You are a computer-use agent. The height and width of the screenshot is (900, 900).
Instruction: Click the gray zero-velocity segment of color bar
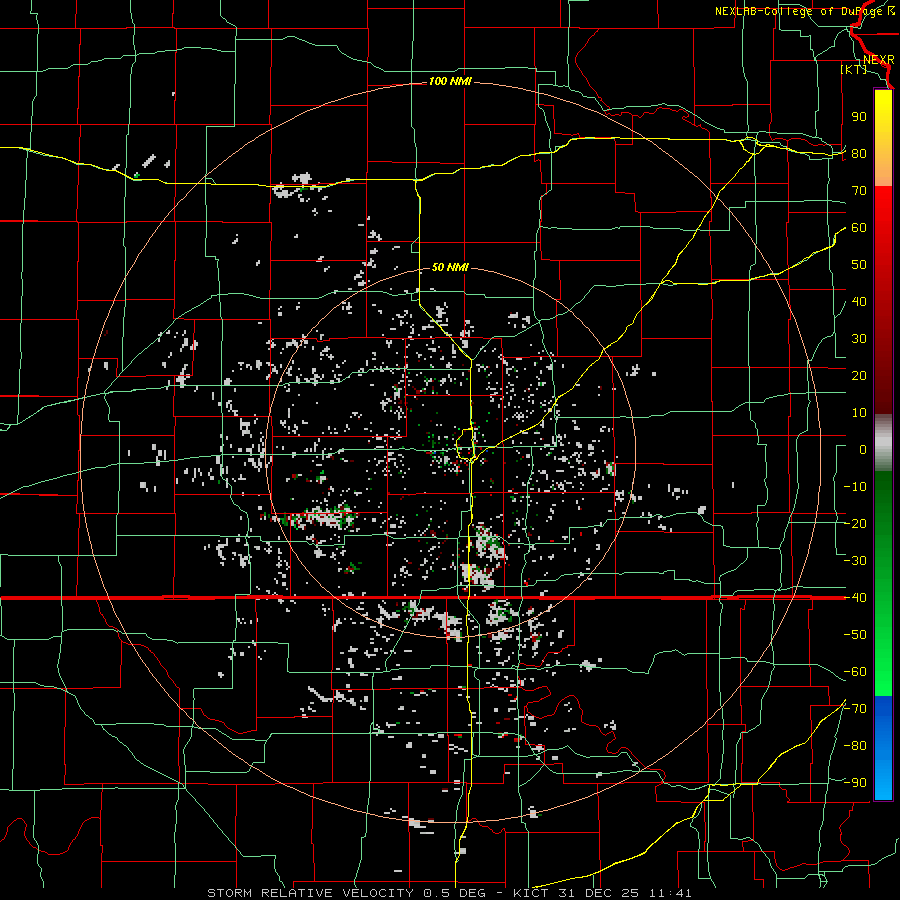[x=883, y=443]
